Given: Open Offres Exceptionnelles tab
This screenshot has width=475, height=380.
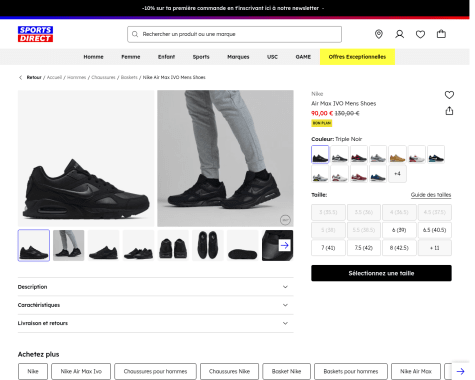Looking at the screenshot, I should pos(357,57).
